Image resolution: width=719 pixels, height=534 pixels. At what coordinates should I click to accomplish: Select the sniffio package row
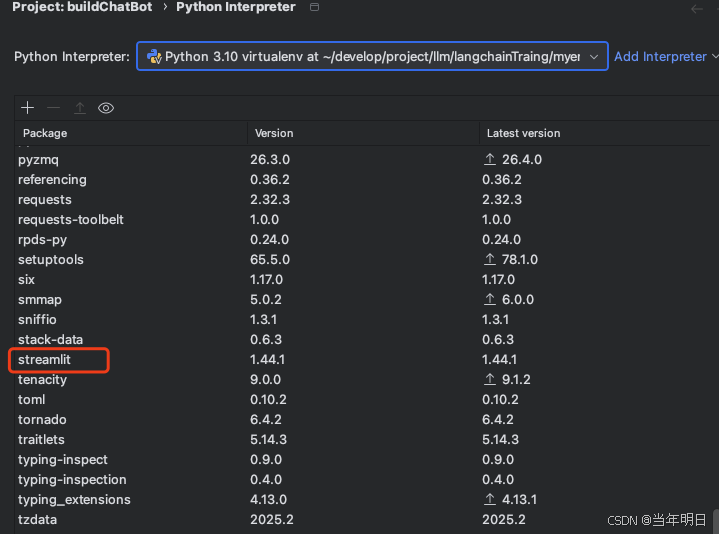pos(364,319)
